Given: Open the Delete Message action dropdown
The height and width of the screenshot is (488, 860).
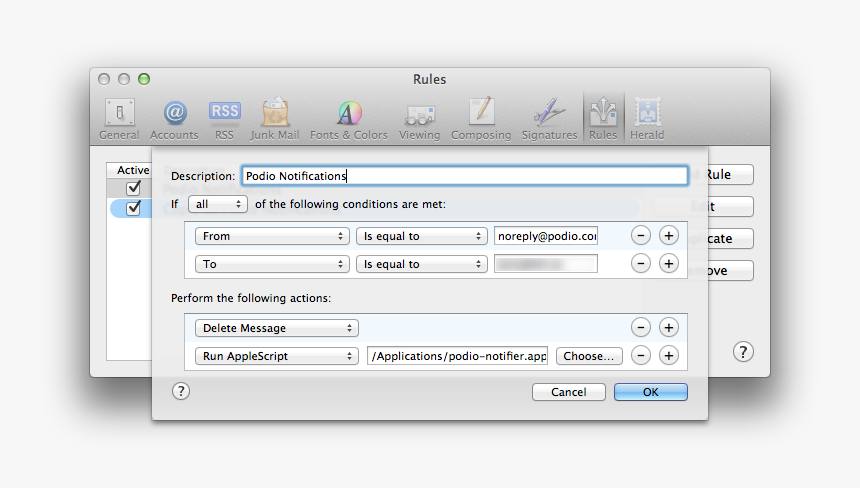Looking at the screenshot, I should click(x=277, y=328).
